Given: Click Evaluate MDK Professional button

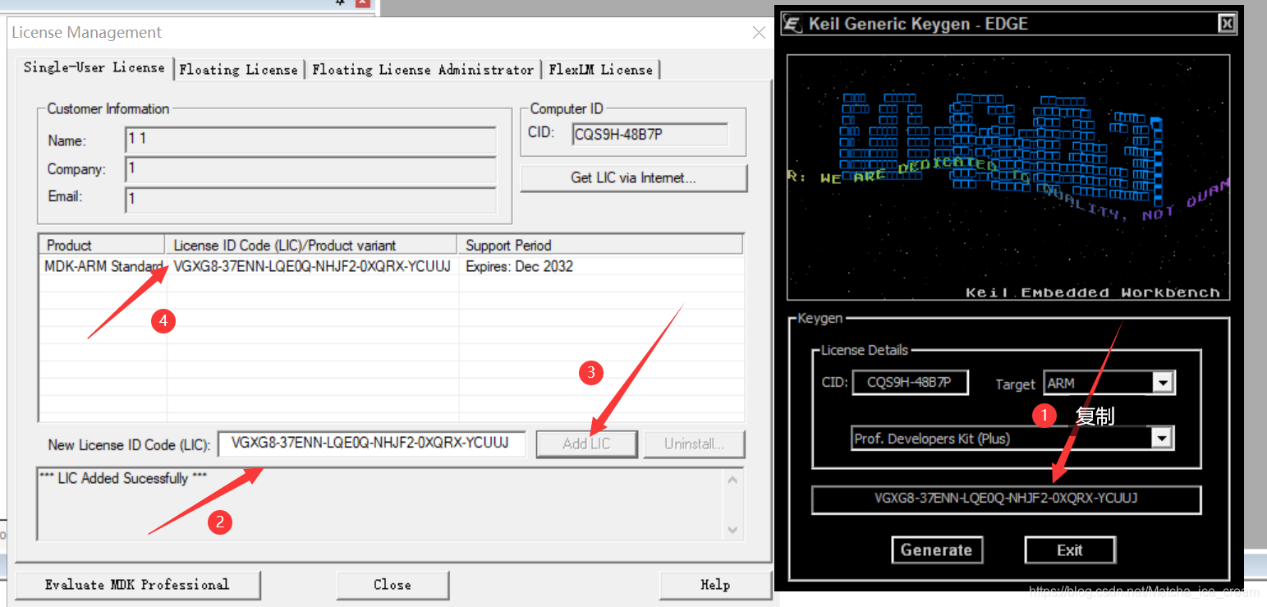Looking at the screenshot, I should click(x=138, y=585).
